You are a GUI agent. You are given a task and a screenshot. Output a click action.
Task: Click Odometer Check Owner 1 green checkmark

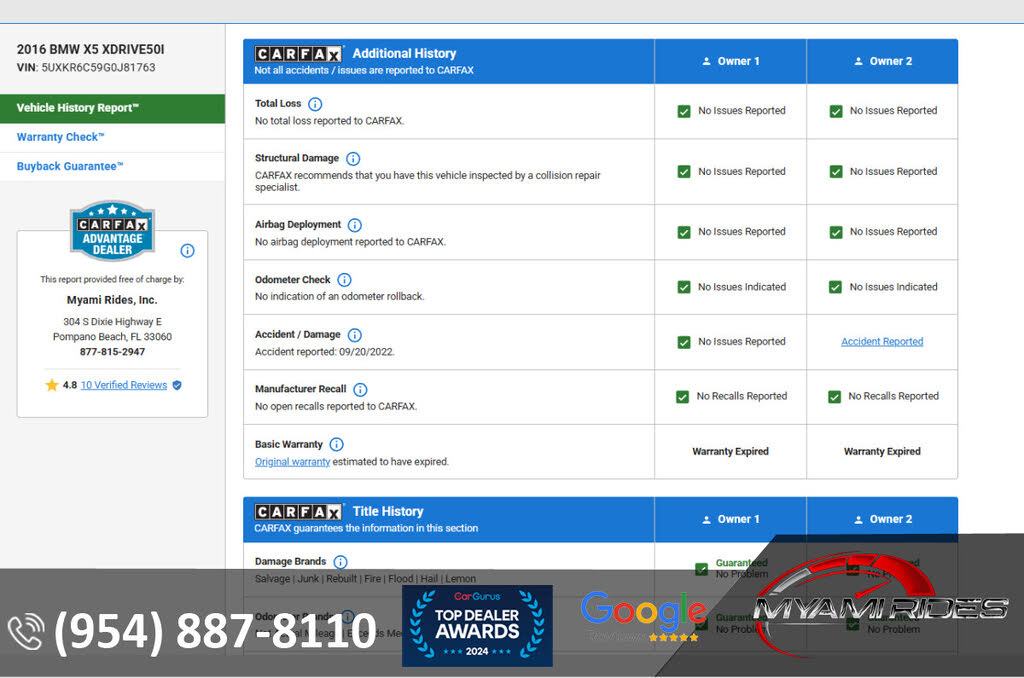click(x=684, y=287)
